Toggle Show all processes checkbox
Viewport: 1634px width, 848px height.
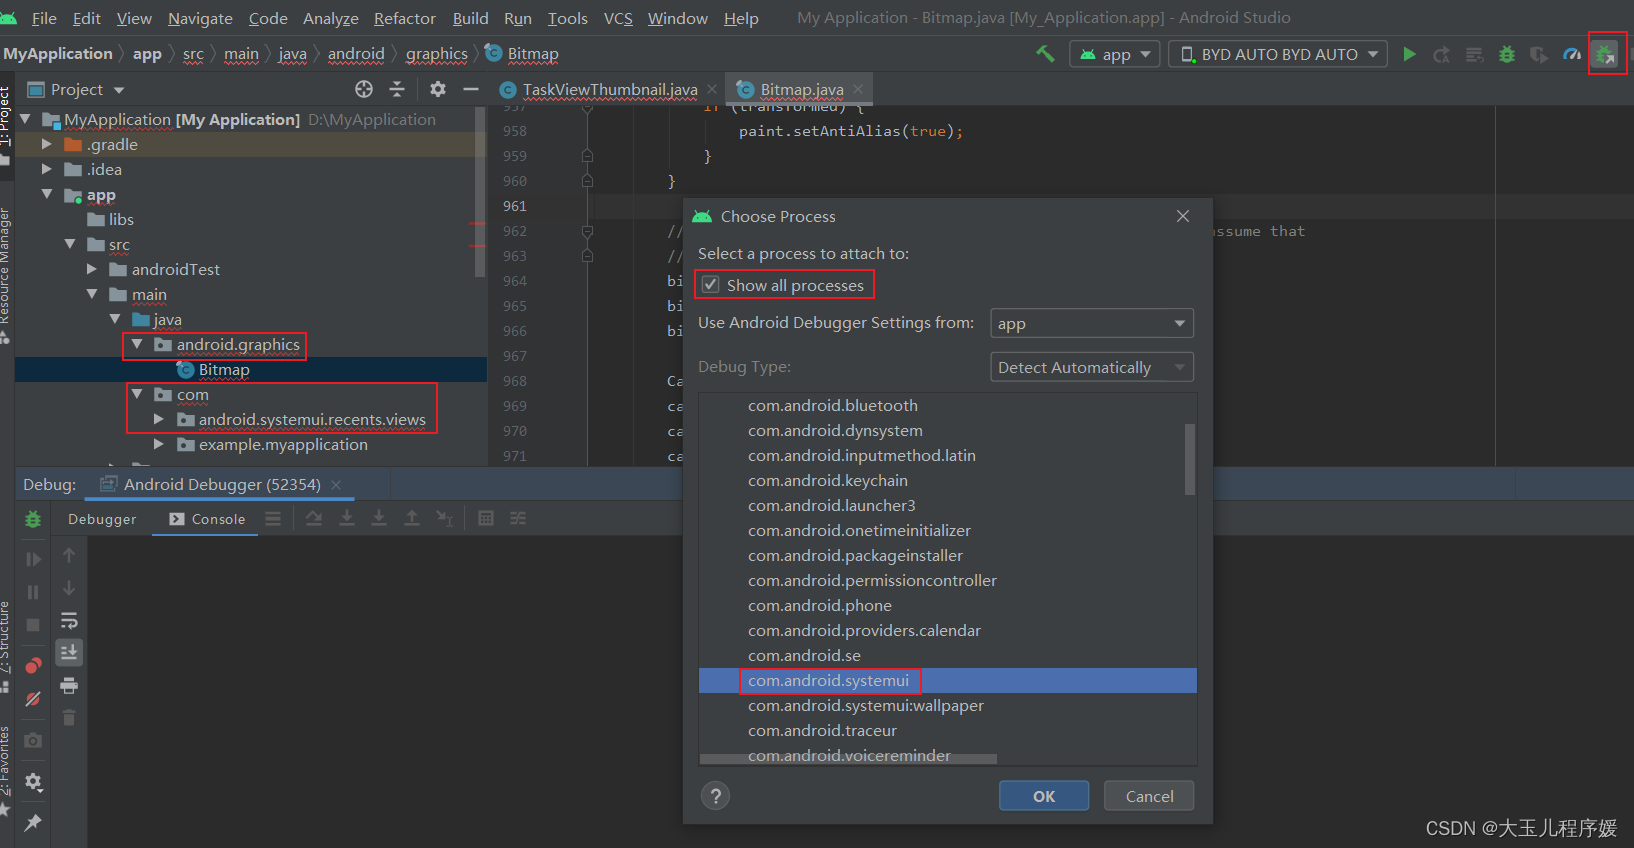coord(710,285)
